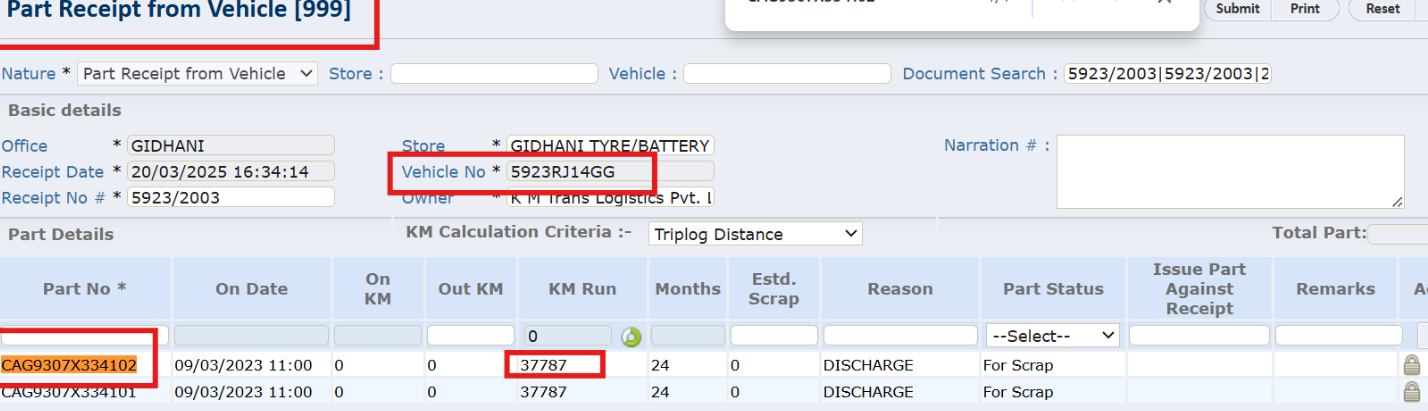Click lock icon in CAG9307X334102 row
The width and height of the screenshot is (1428, 411).
1411,366
